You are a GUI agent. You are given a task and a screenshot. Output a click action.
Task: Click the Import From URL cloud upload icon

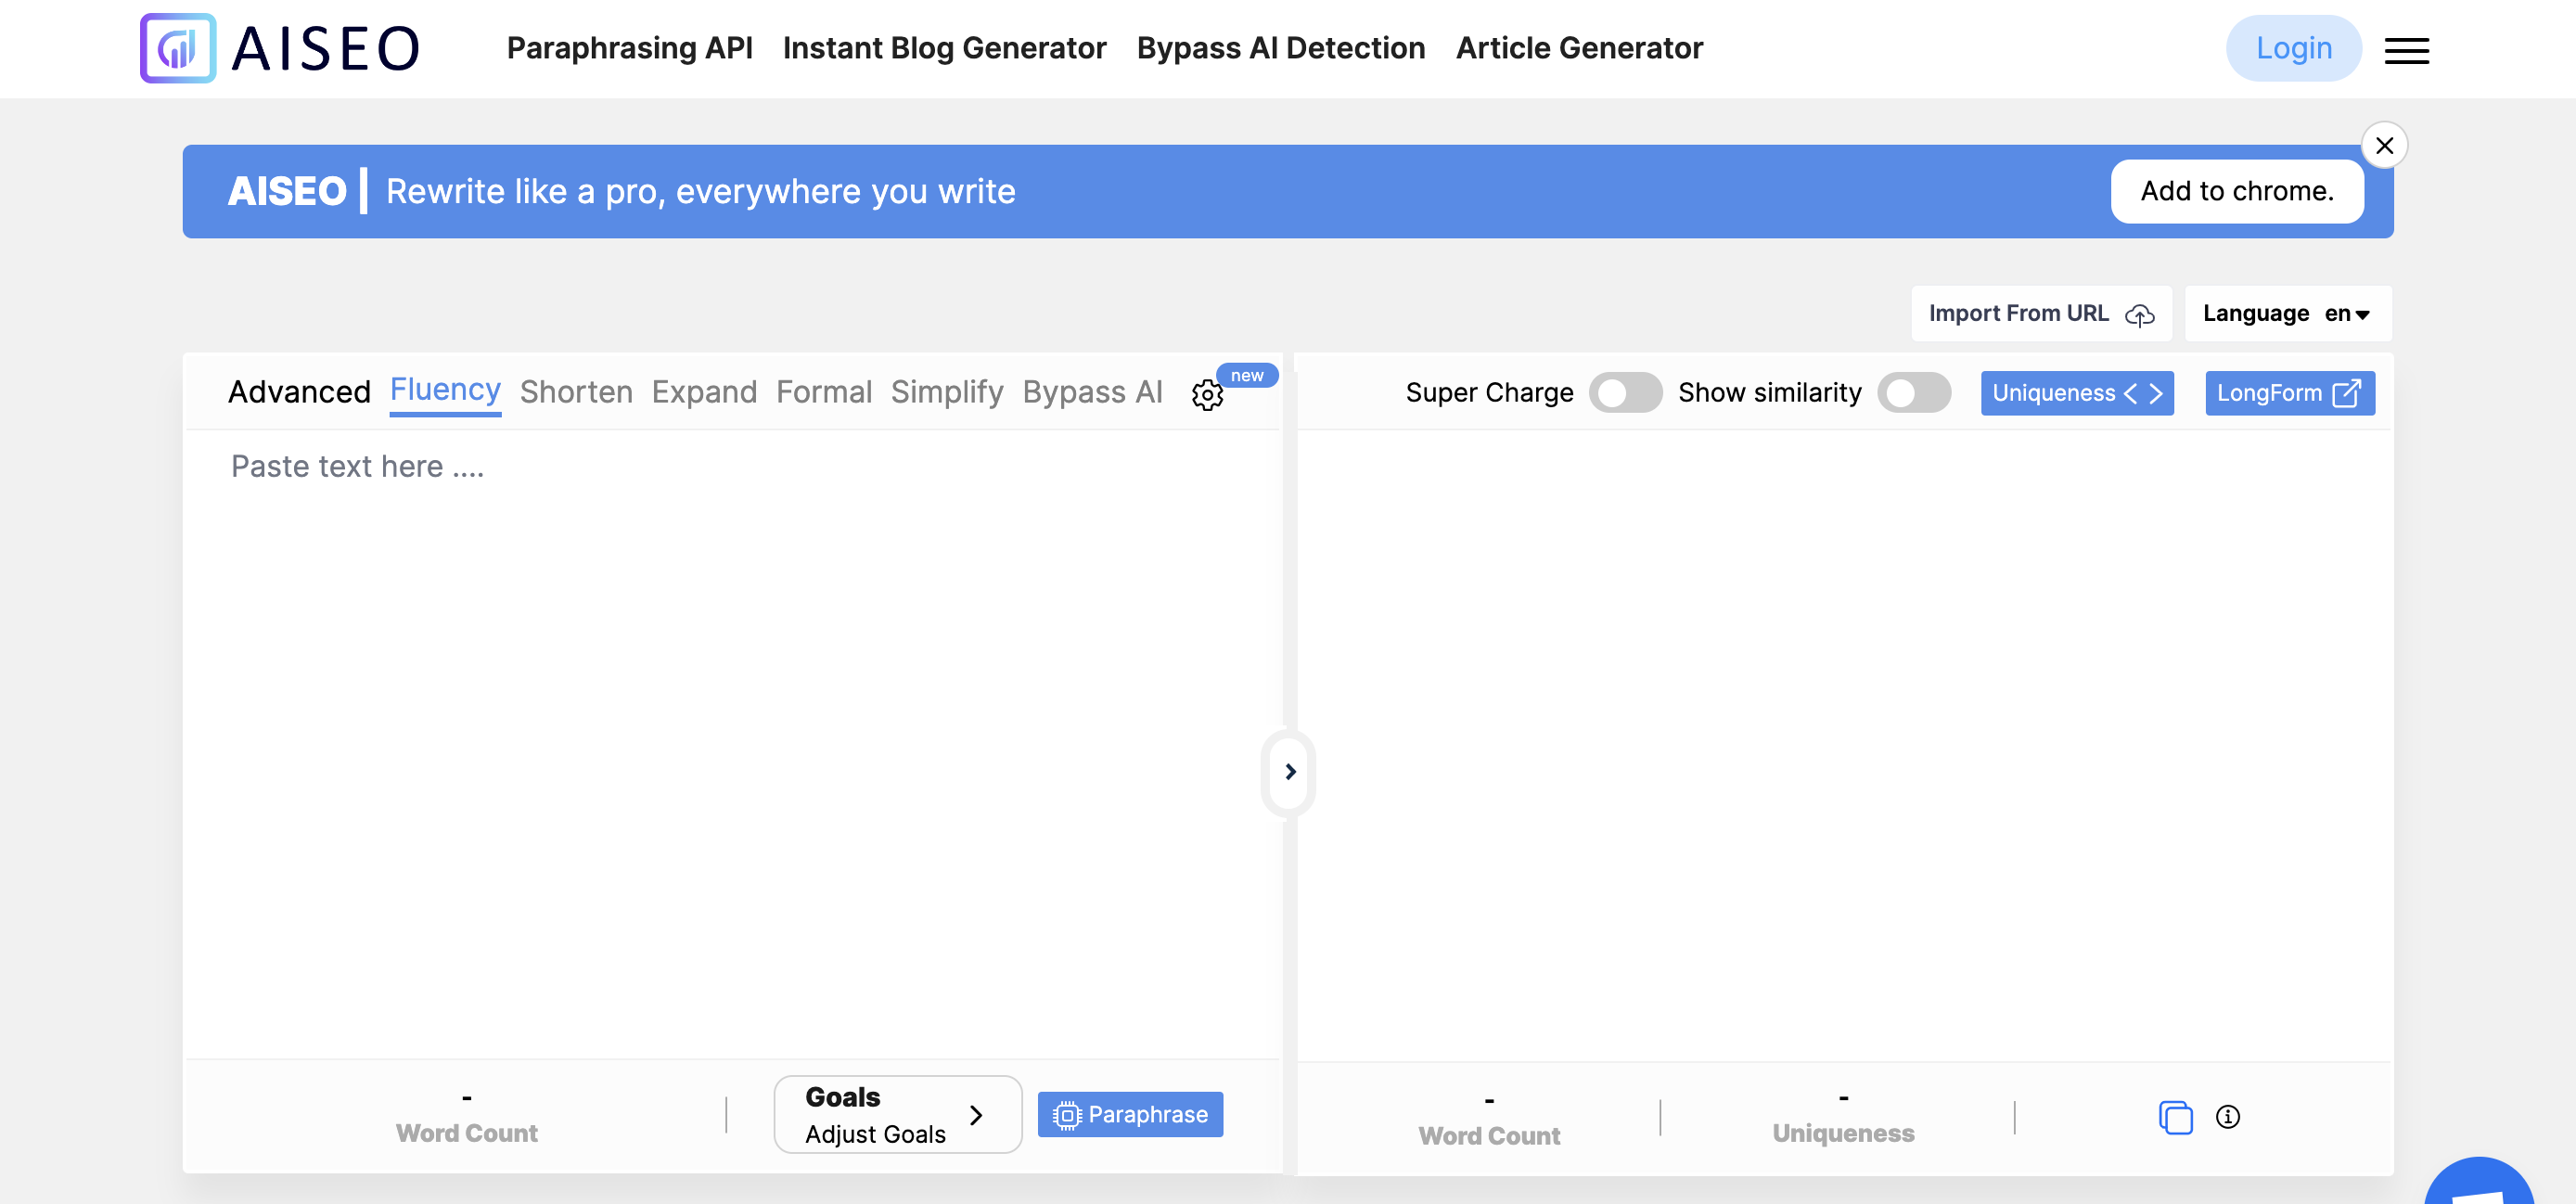coord(2139,315)
